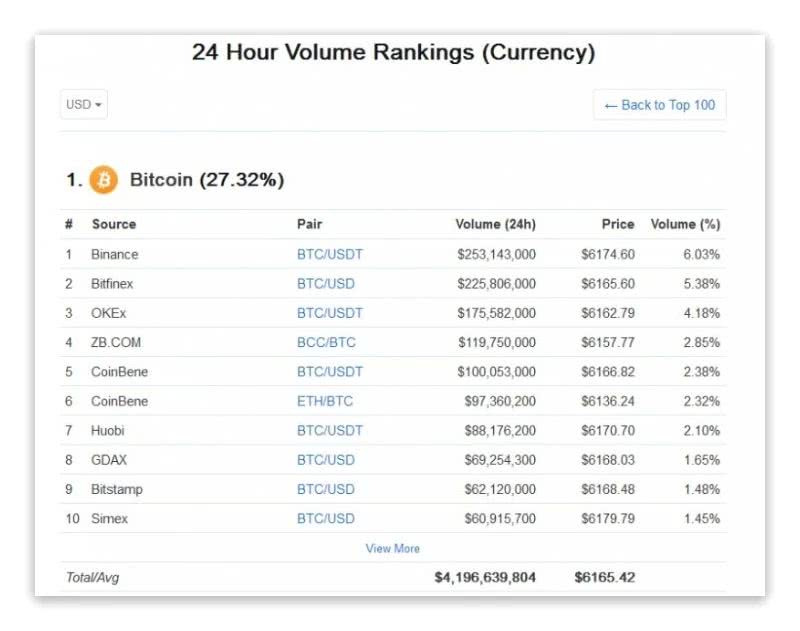Click the 24 Hour Volume Rankings title

point(393,53)
